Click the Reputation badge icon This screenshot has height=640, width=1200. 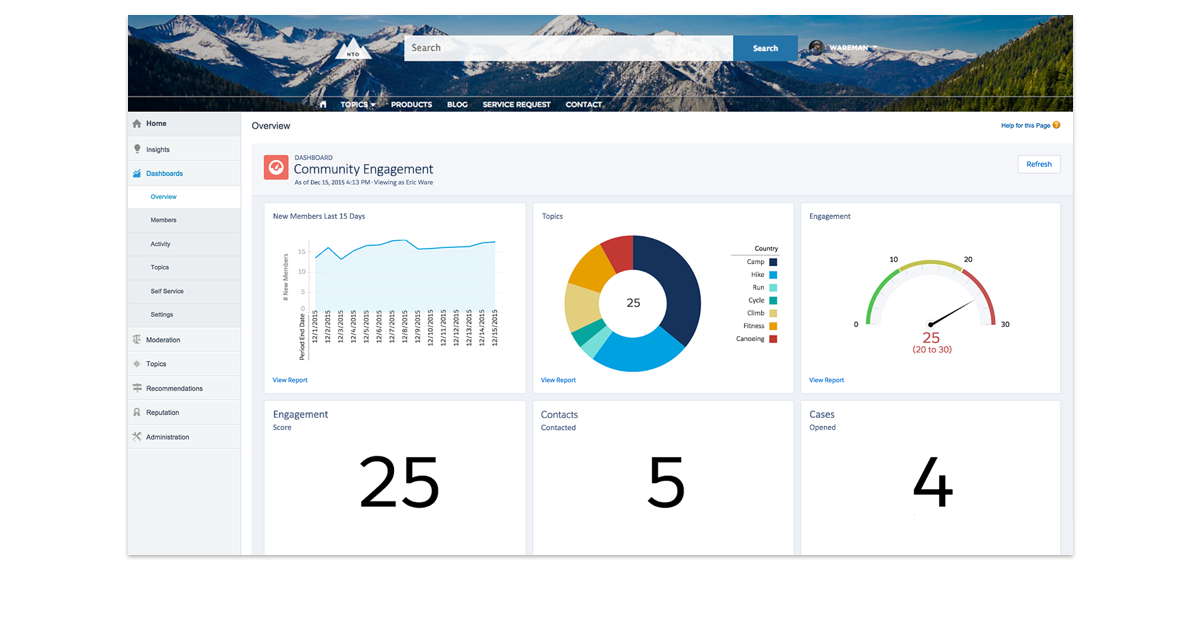point(137,412)
